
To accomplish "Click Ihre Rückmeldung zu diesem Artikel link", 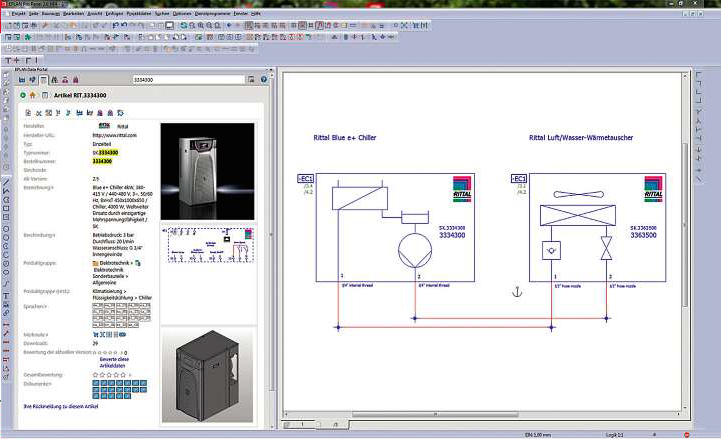I will coord(61,406).
